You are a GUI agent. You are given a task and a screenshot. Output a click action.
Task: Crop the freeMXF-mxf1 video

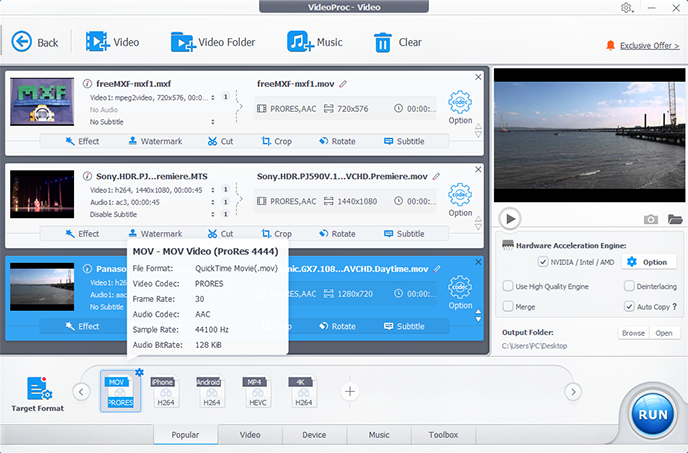pyautogui.click(x=276, y=141)
